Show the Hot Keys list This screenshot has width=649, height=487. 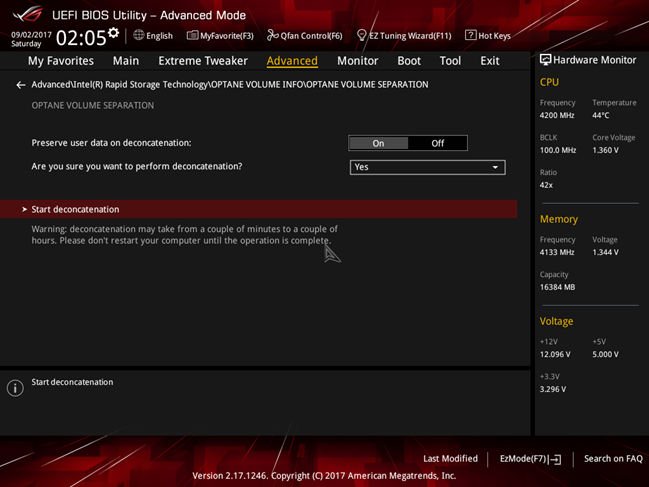[x=494, y=36]
